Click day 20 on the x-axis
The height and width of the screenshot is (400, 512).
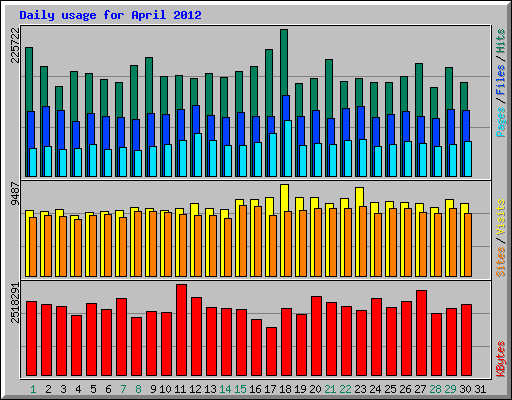coord(315,389)
